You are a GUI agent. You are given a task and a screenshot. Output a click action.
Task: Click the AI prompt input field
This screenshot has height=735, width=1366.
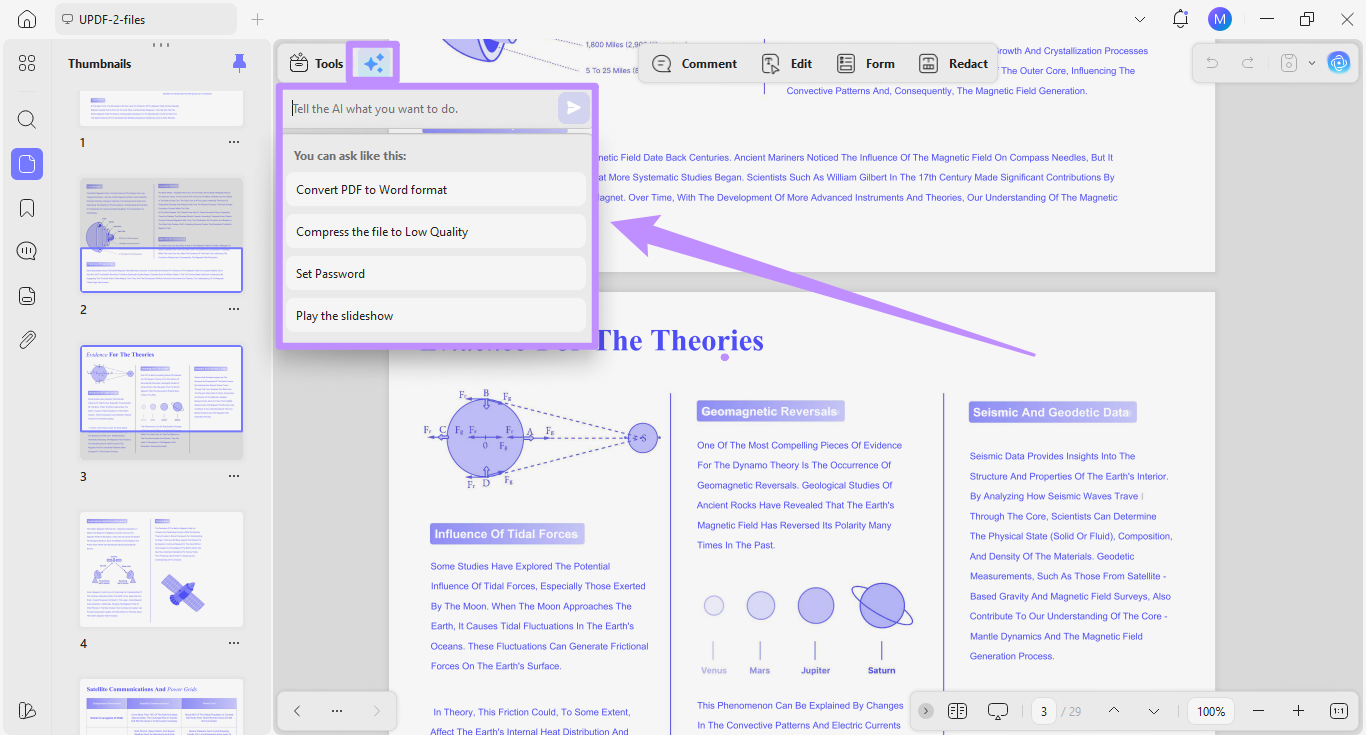422,108
